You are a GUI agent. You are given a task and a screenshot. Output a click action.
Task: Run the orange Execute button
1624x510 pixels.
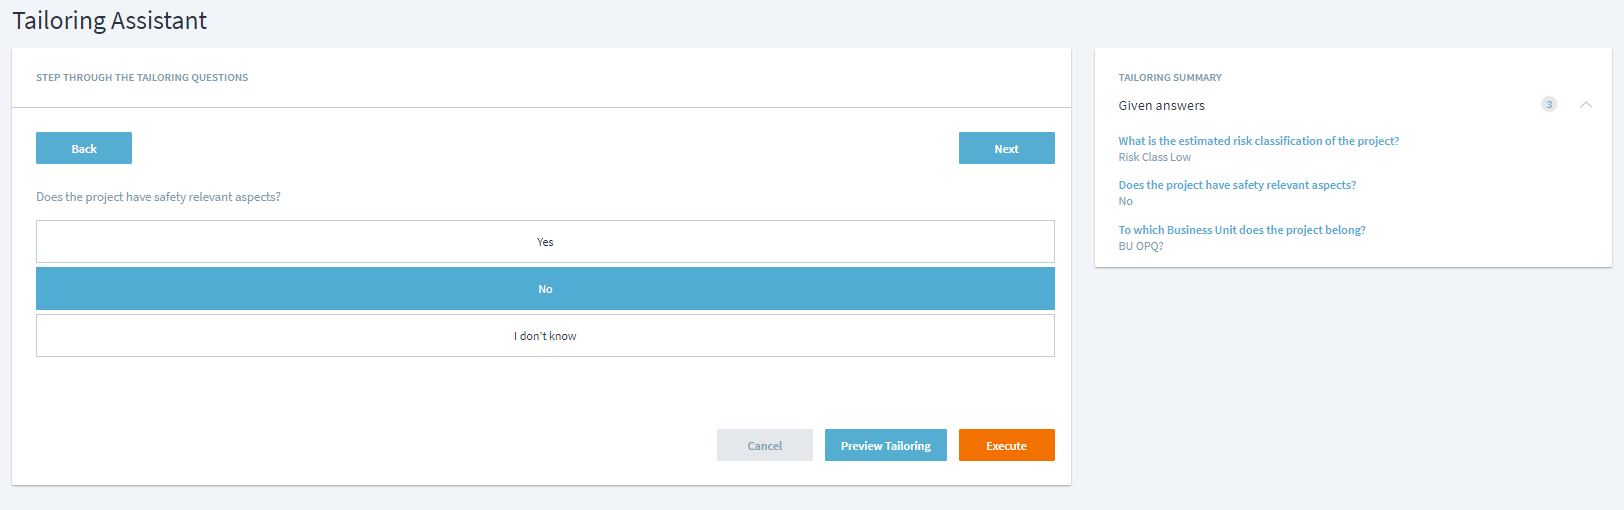[x=1006, y=445]
